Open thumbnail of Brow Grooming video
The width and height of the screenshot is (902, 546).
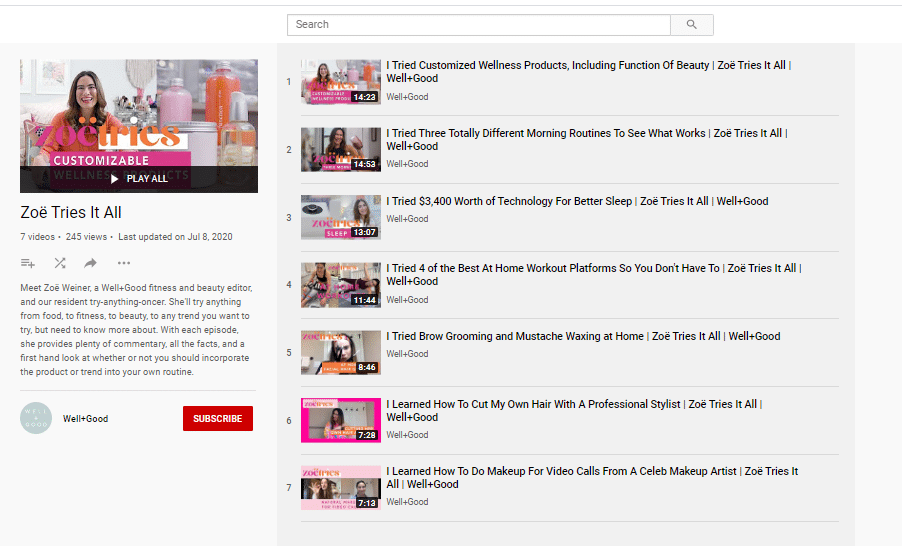coord(341,353)
